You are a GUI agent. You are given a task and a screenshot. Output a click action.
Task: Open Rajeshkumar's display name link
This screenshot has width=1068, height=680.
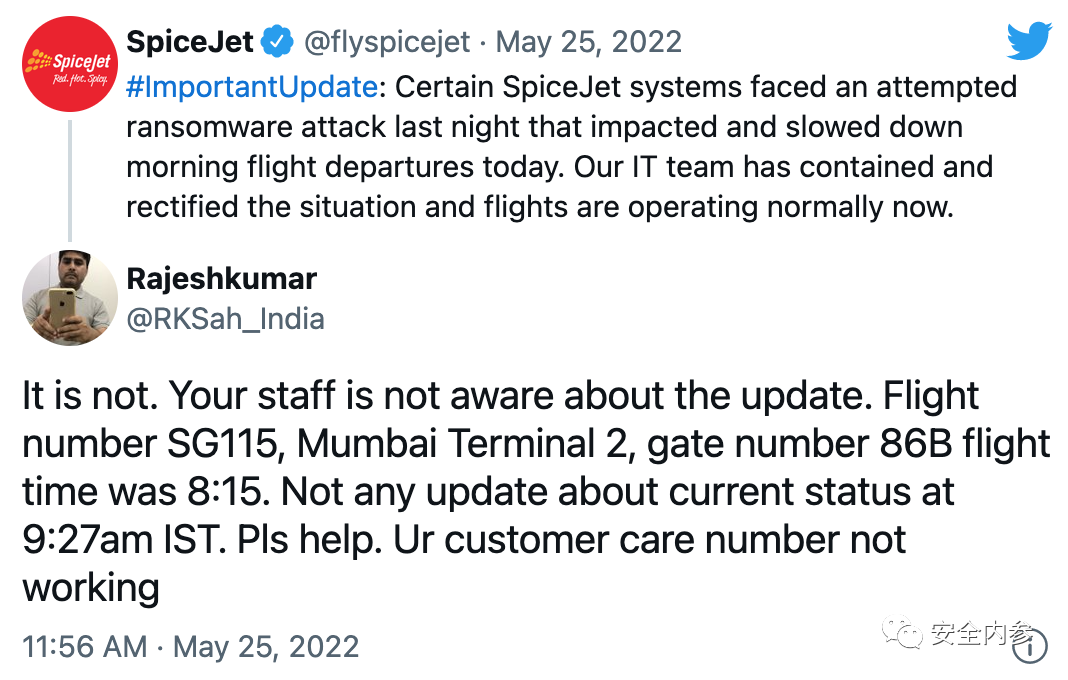tap(221, 277)
